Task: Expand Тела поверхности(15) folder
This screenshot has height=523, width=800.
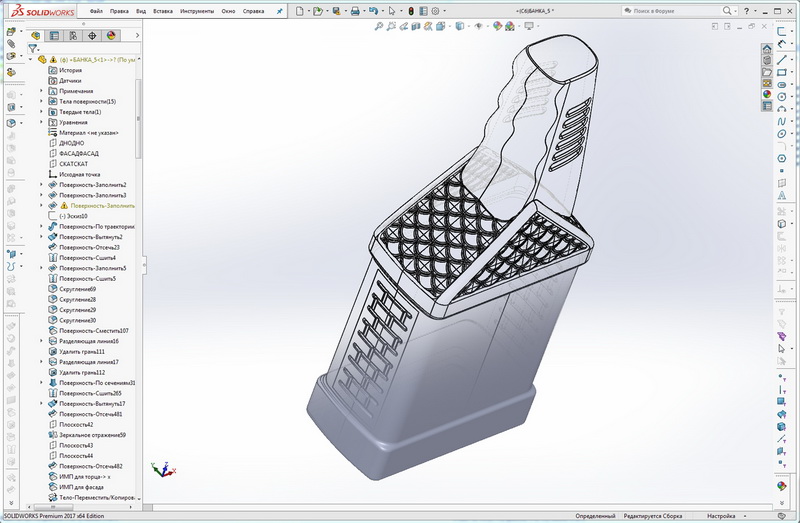Action: pyautogui.click(x=41, y=101)
